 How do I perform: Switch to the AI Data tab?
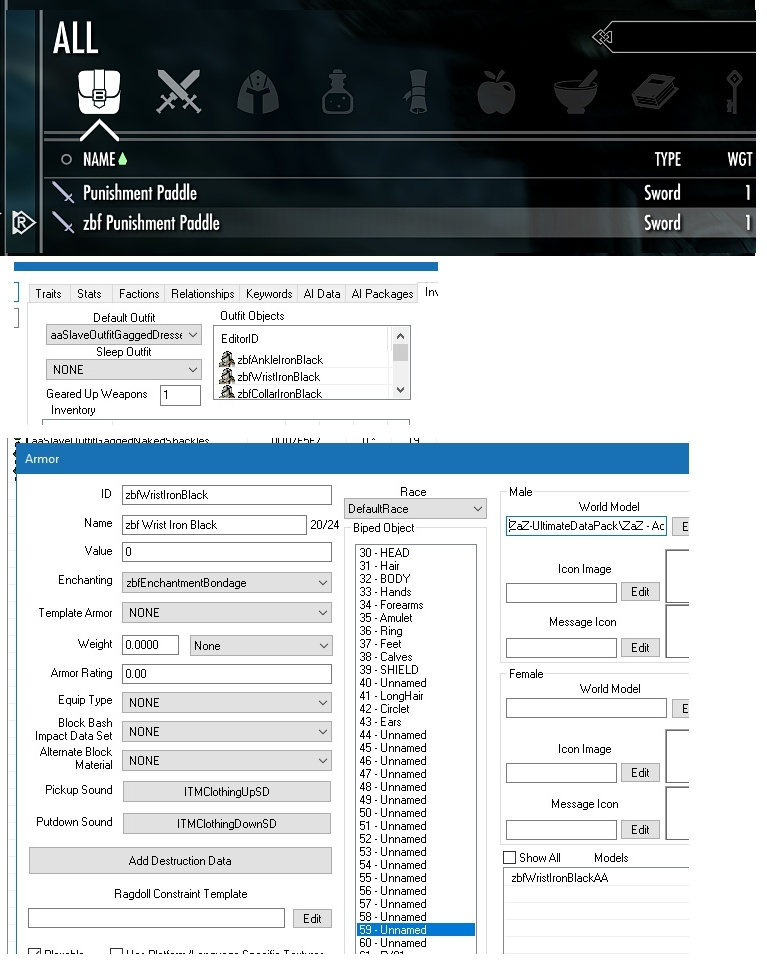pos(322,294)
